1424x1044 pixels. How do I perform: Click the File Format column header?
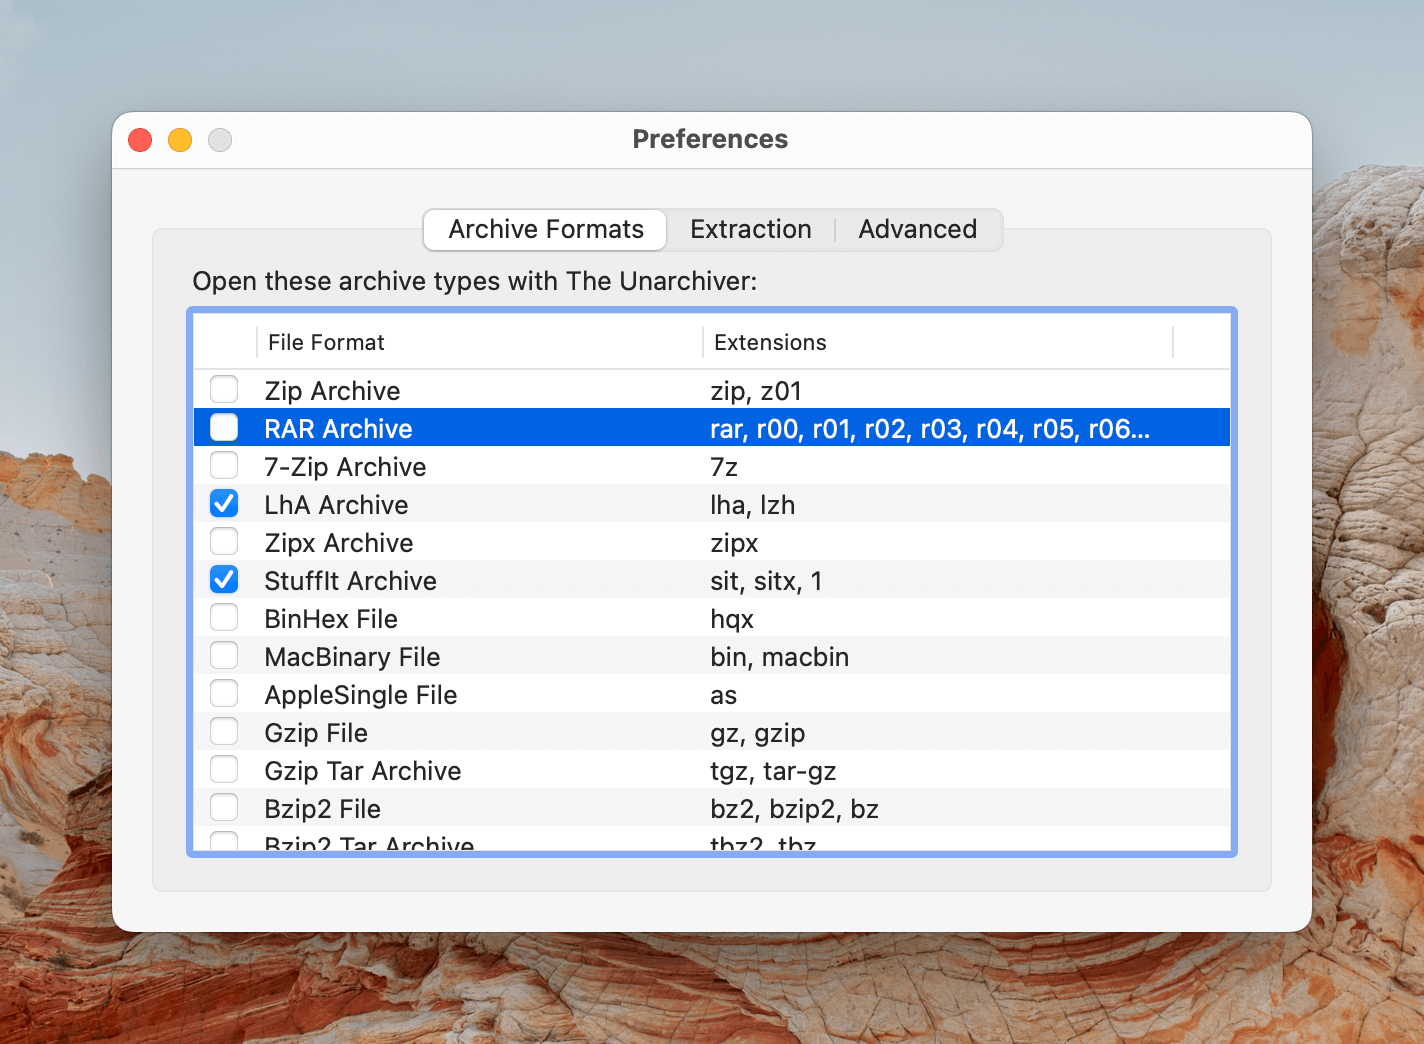tap(326, 342)
